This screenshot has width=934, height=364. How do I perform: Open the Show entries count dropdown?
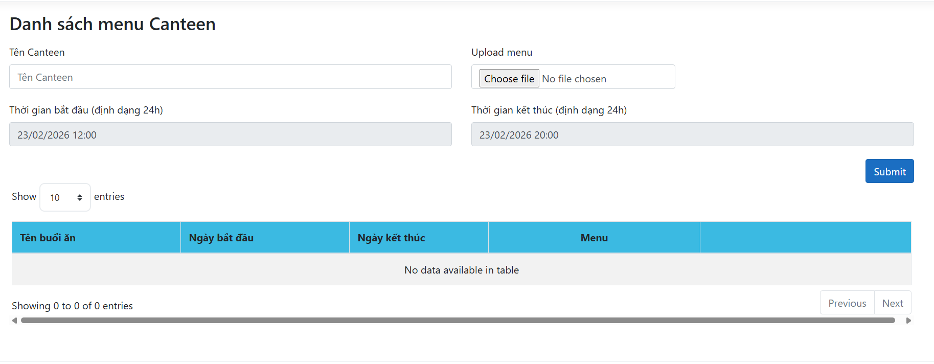click(65, 197)
